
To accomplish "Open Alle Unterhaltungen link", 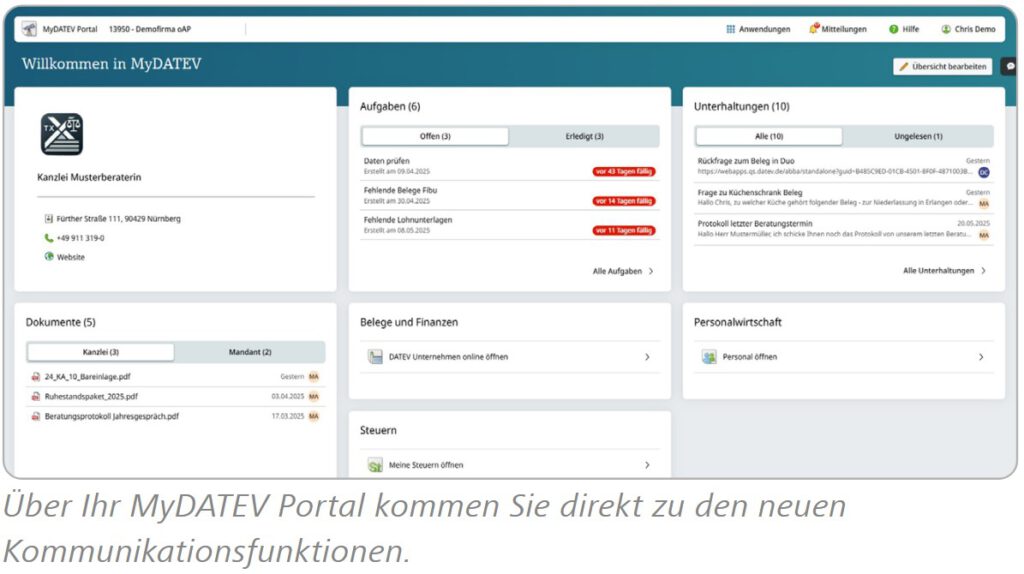I will click(x=938, y=271).
